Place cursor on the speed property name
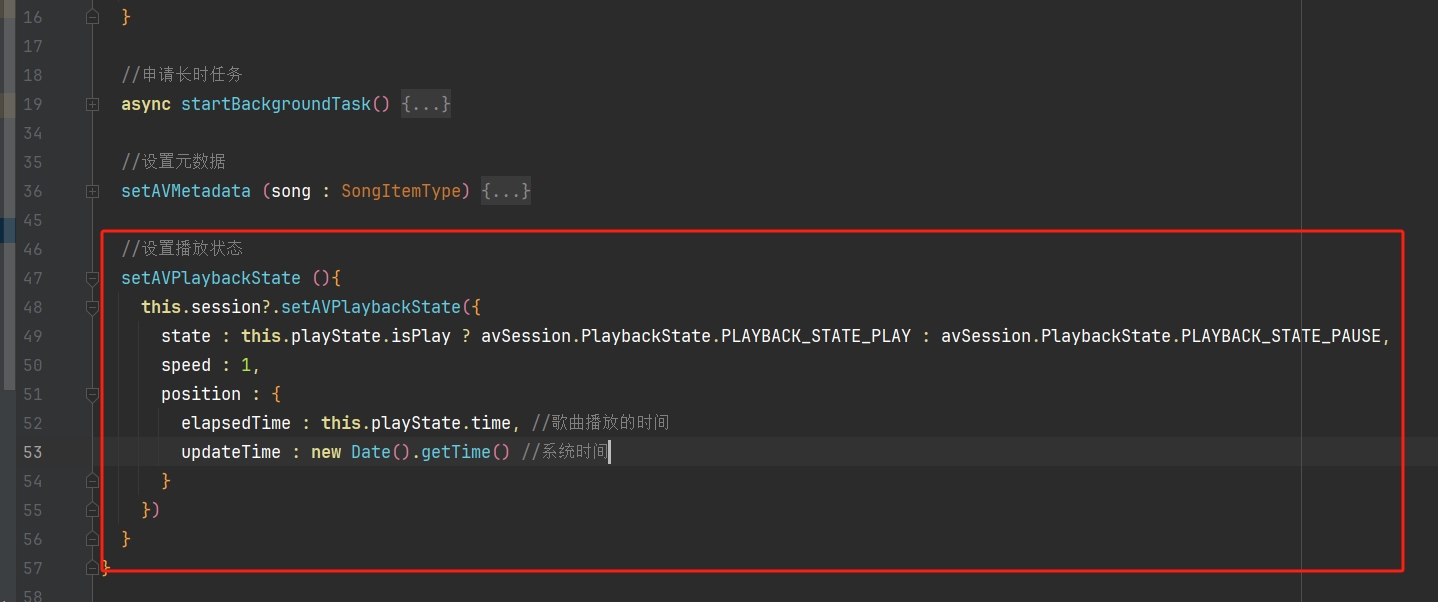1438x602 pixels. click(x=186, y=365)
